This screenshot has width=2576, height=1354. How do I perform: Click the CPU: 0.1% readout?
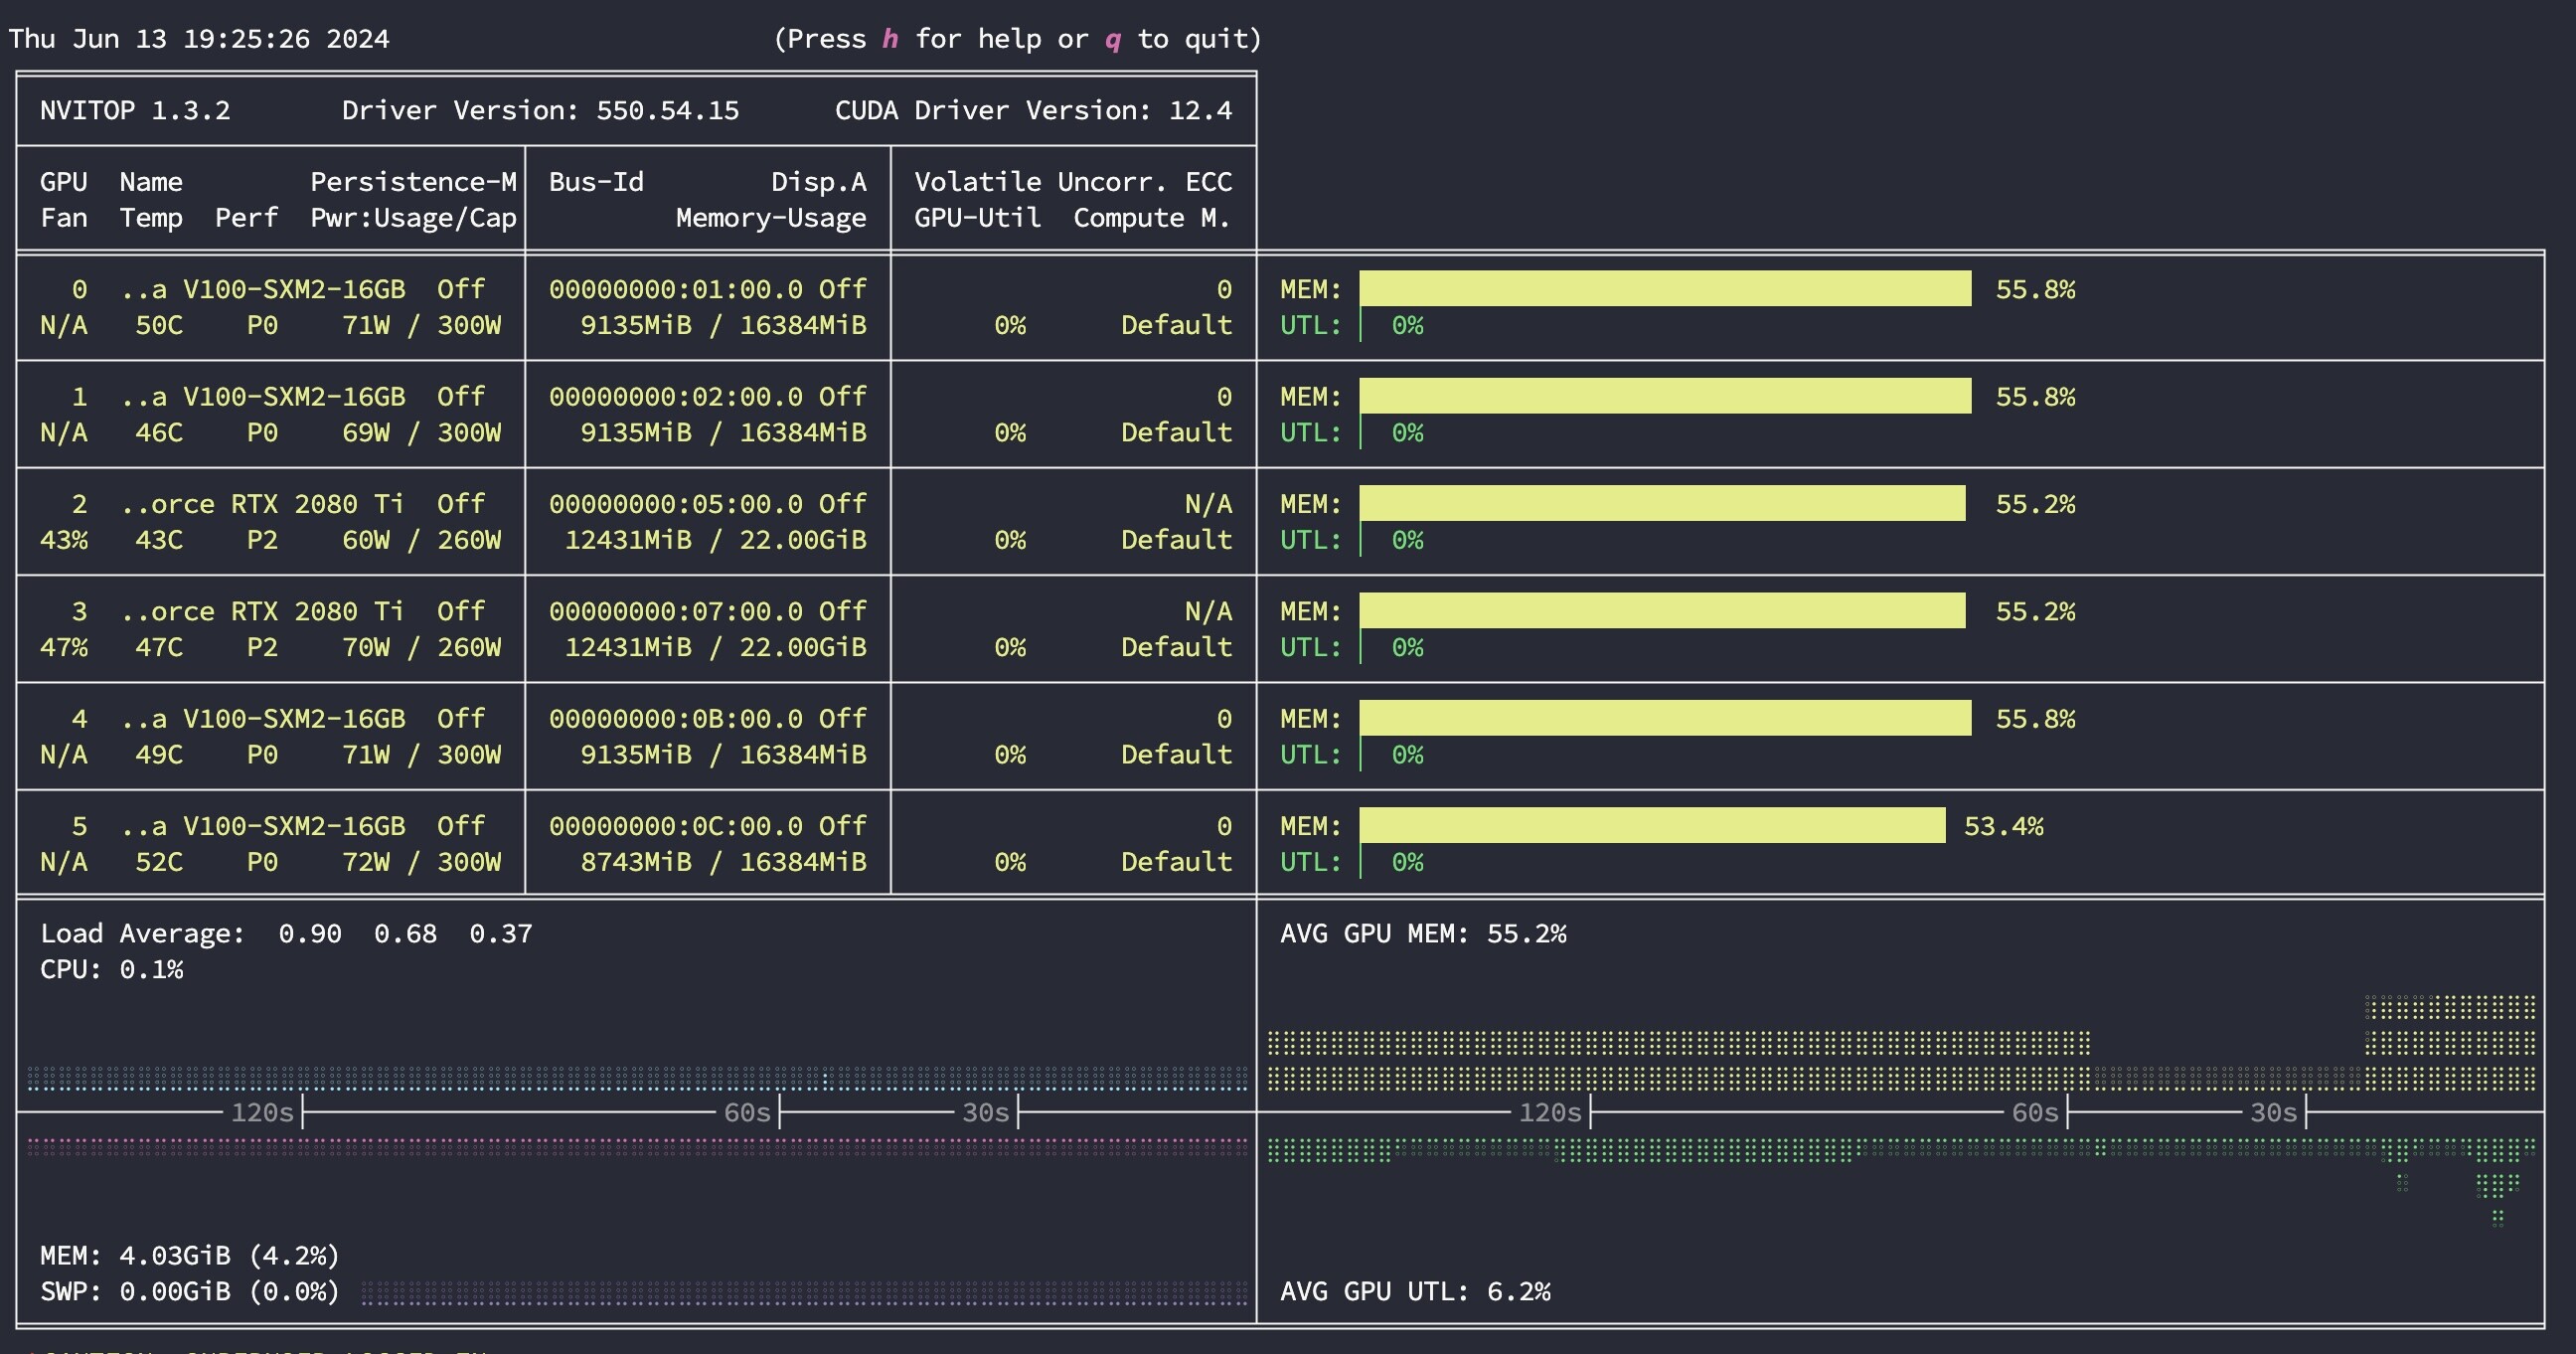coord(112,969)
